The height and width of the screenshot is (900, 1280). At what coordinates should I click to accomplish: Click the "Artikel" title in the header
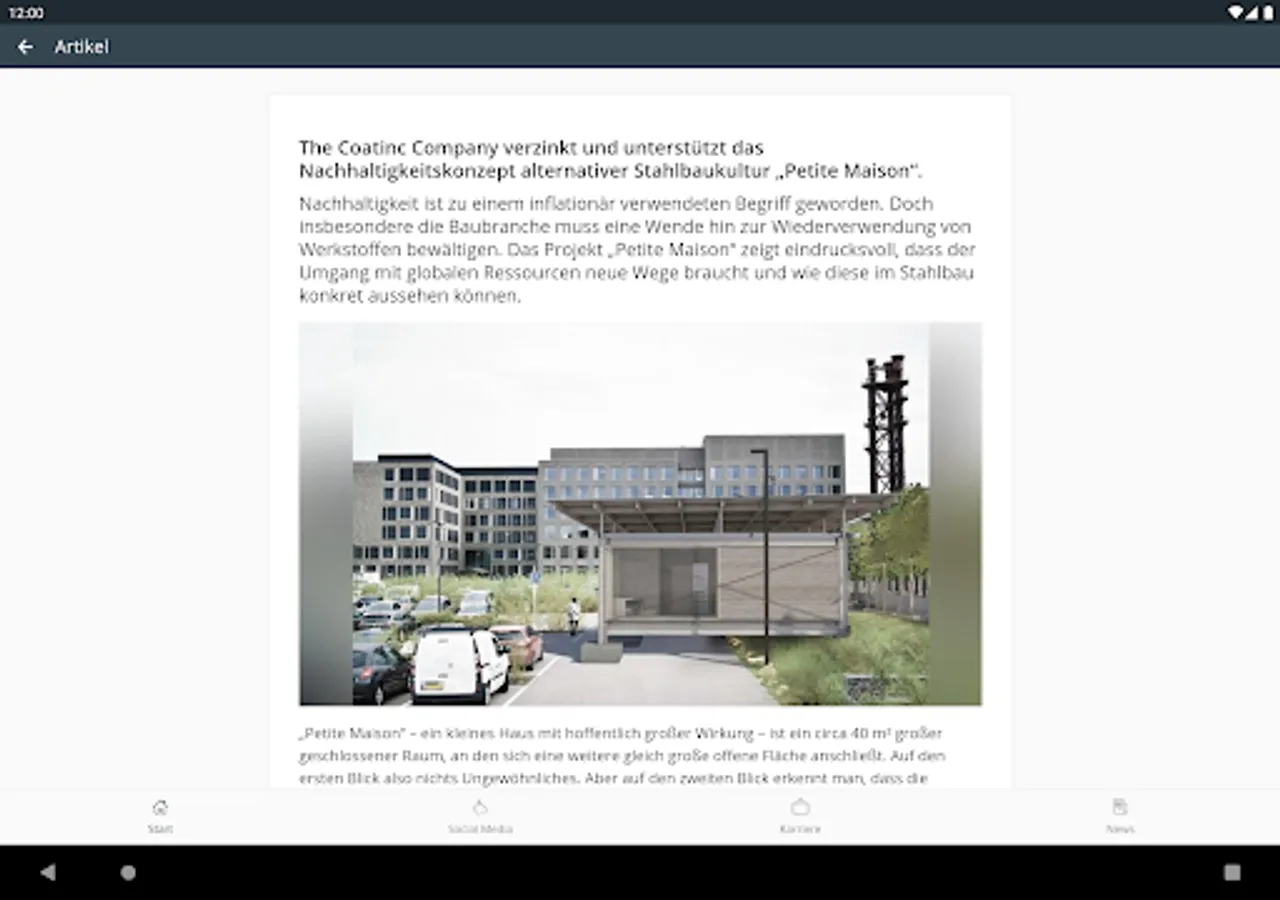82,47
